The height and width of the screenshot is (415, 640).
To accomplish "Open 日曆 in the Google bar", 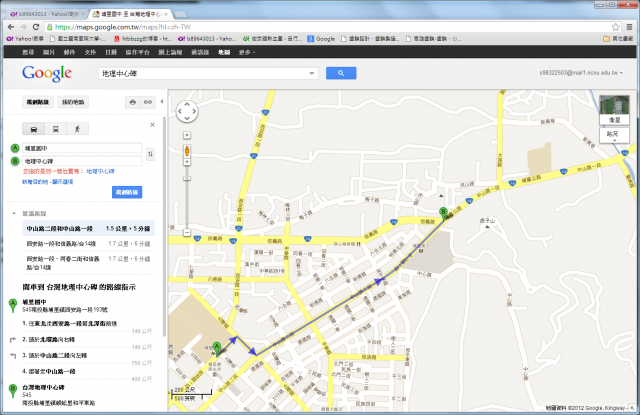I will click(x=111, y=52).
